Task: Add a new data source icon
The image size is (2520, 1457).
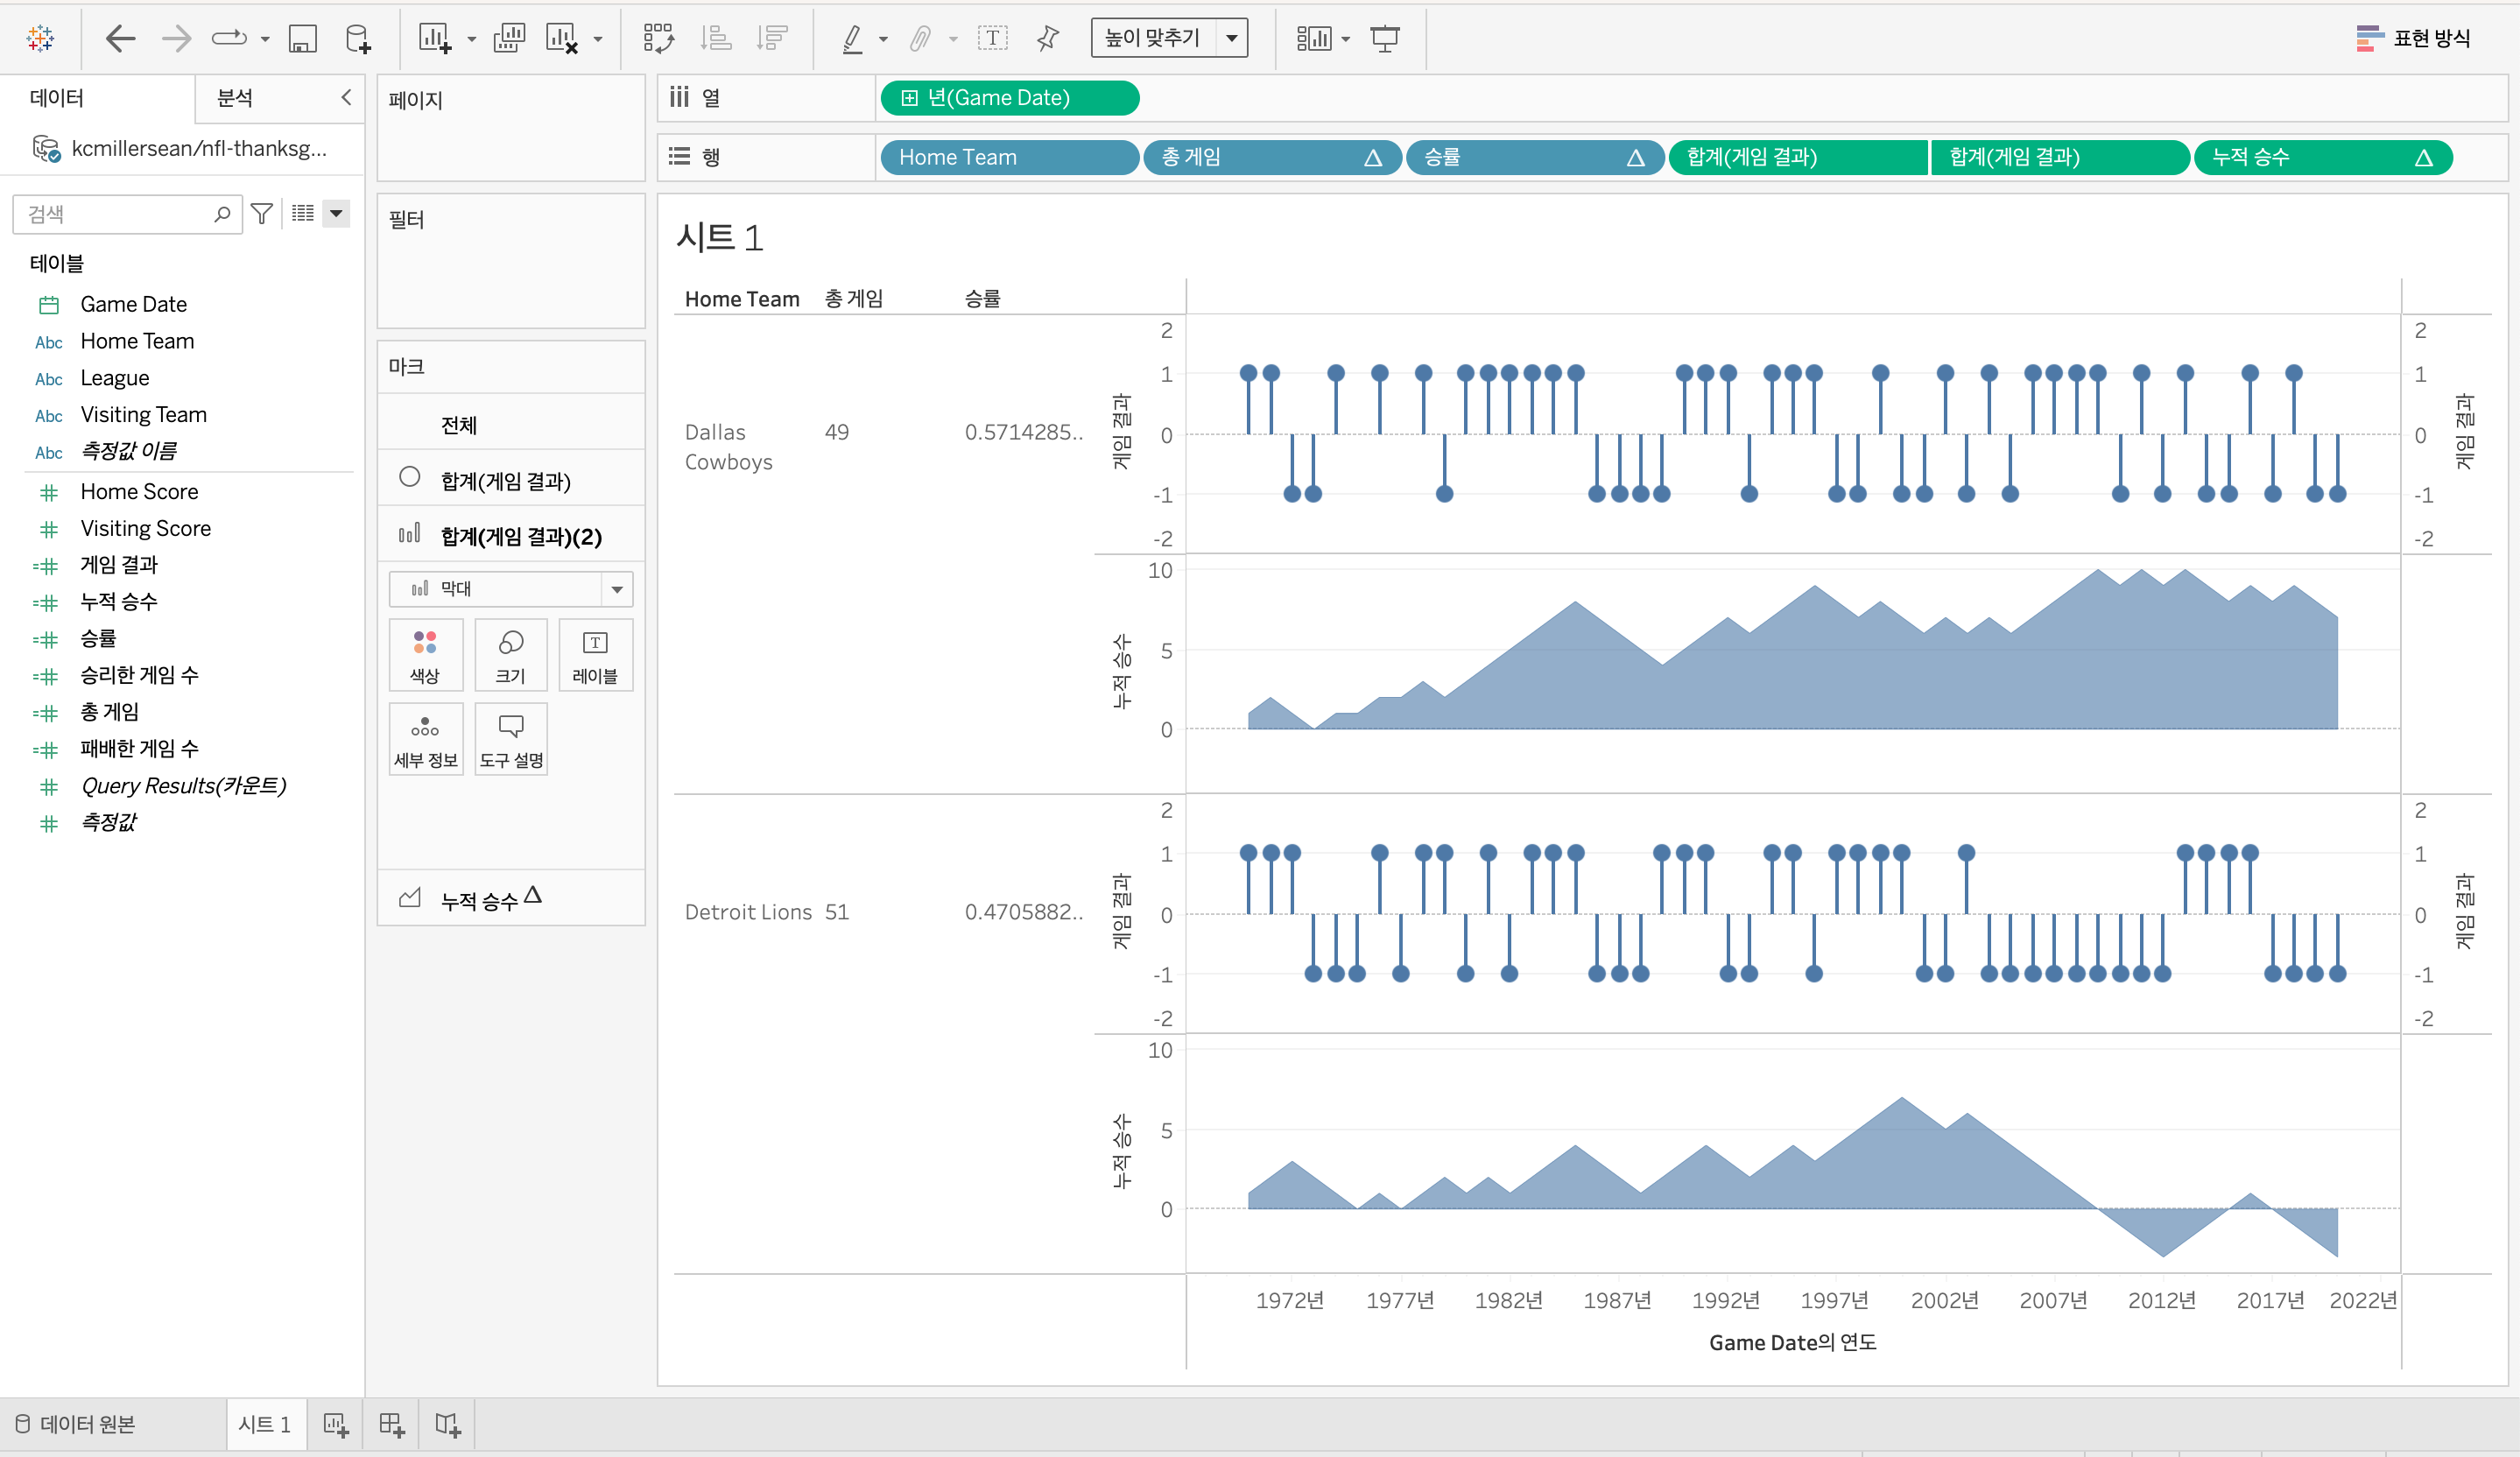Action: 358,39
